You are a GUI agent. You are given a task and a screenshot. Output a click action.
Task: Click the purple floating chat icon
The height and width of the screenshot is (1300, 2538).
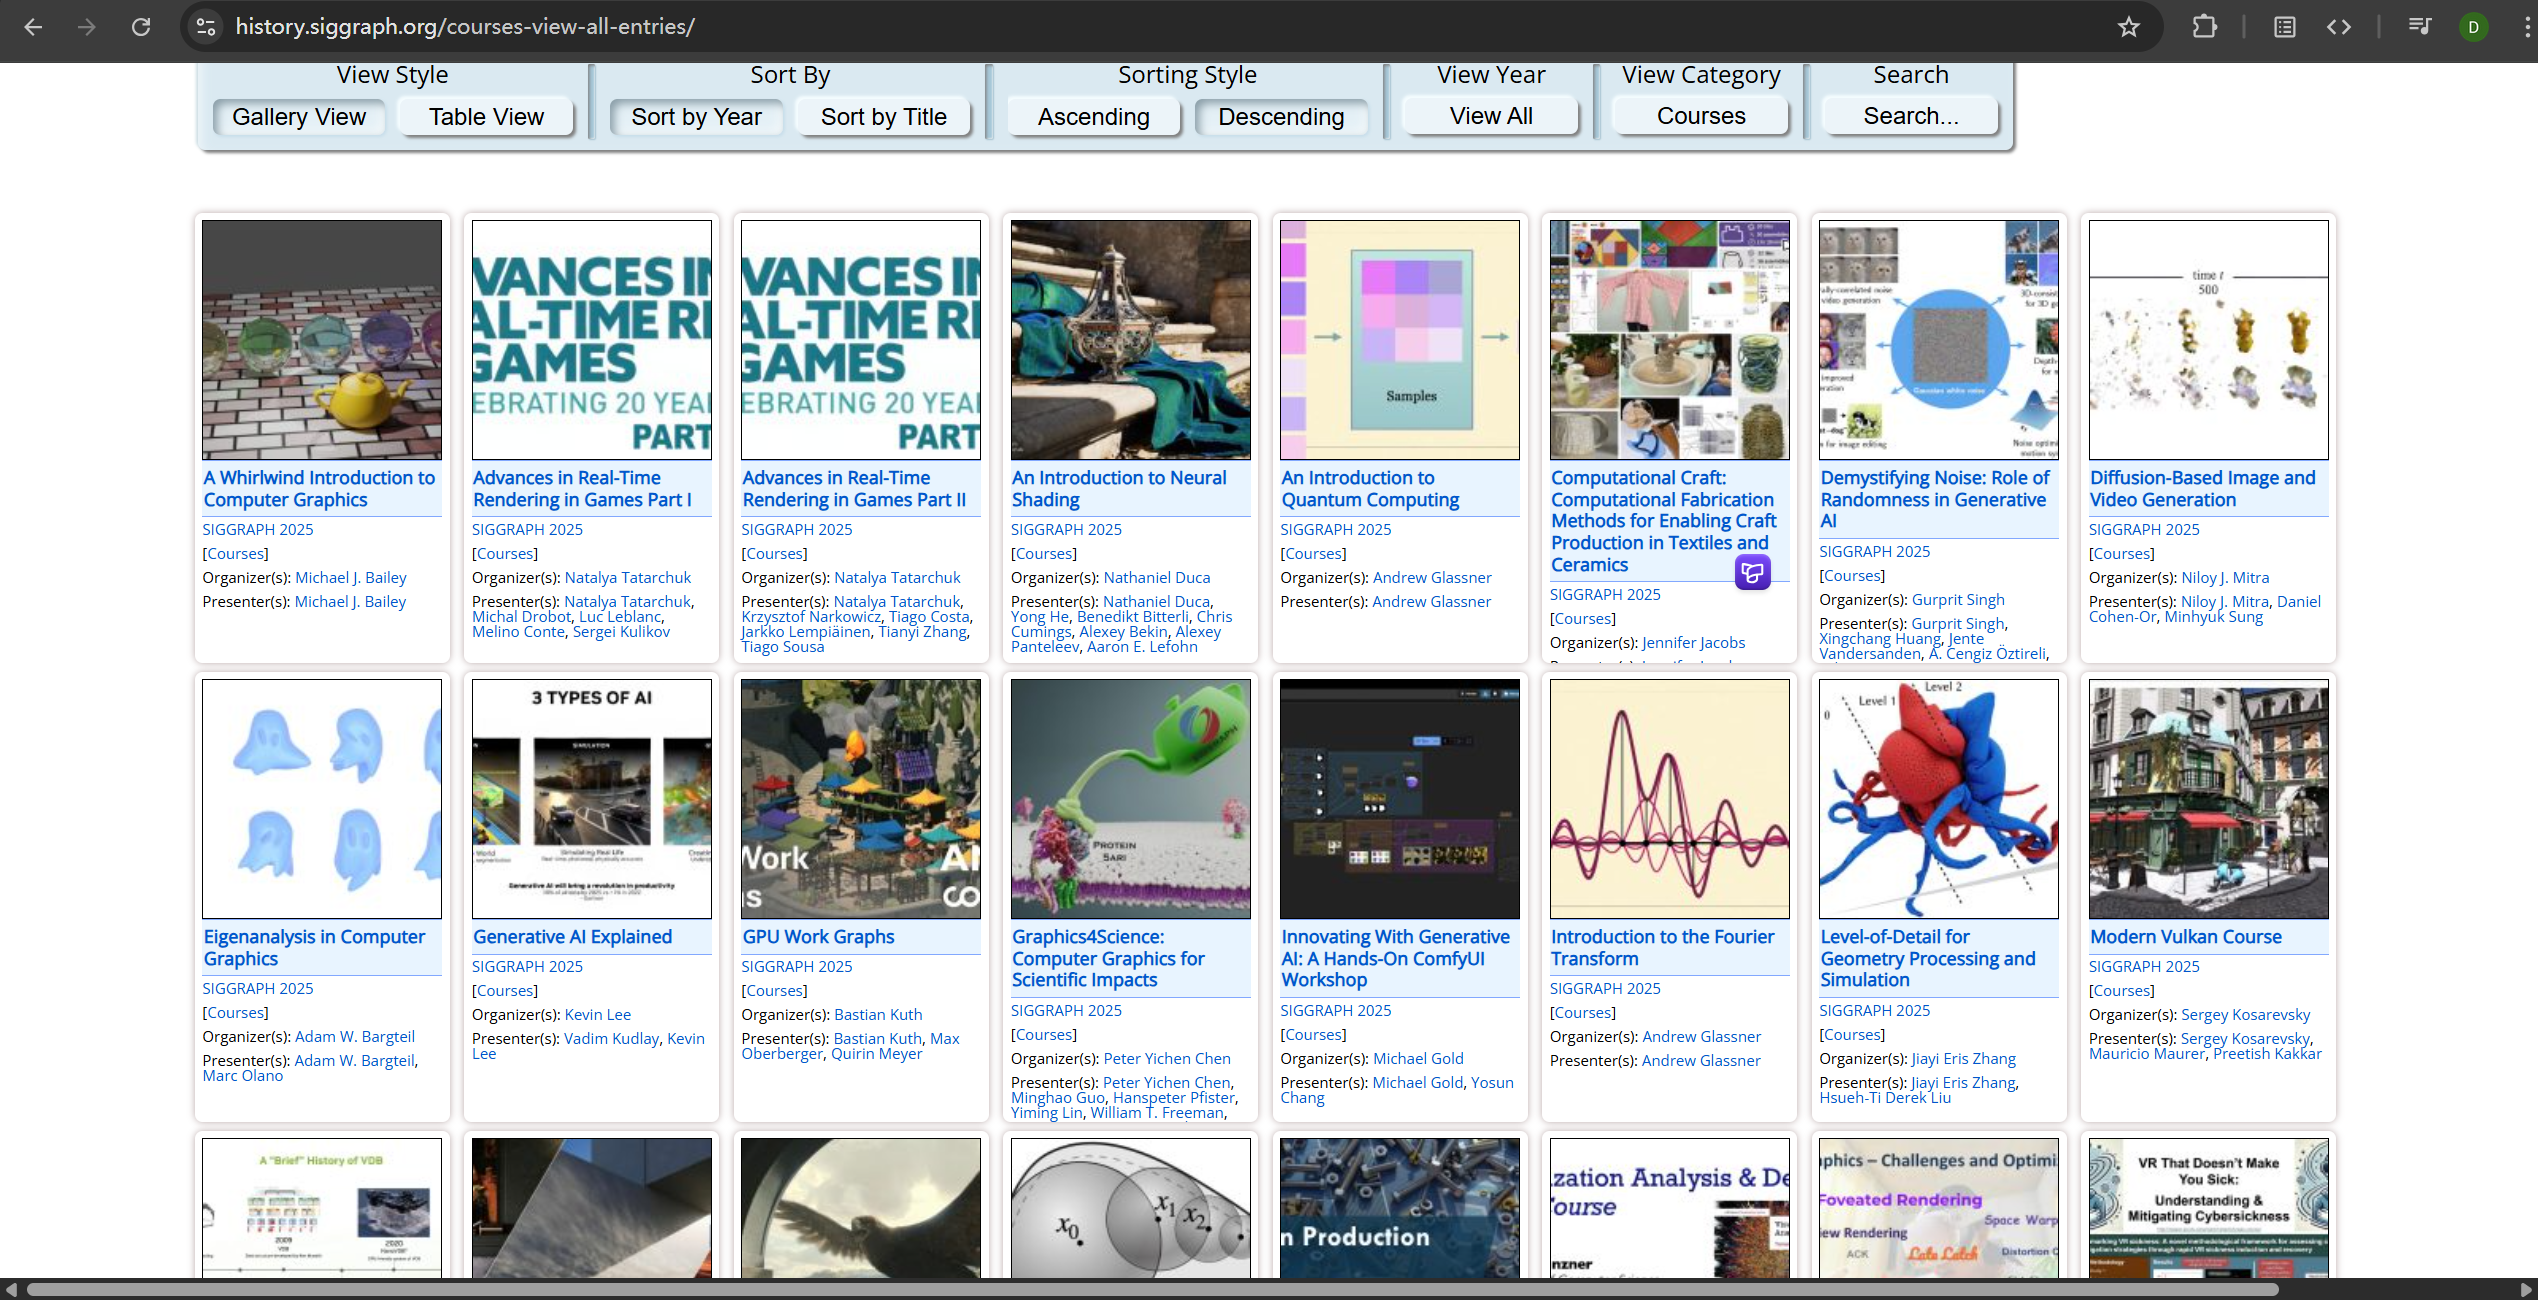click(1752, 572)
